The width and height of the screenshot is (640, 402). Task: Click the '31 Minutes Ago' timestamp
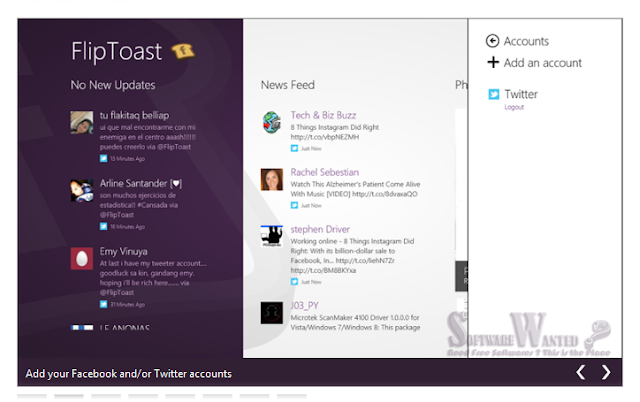click(127, 304)
